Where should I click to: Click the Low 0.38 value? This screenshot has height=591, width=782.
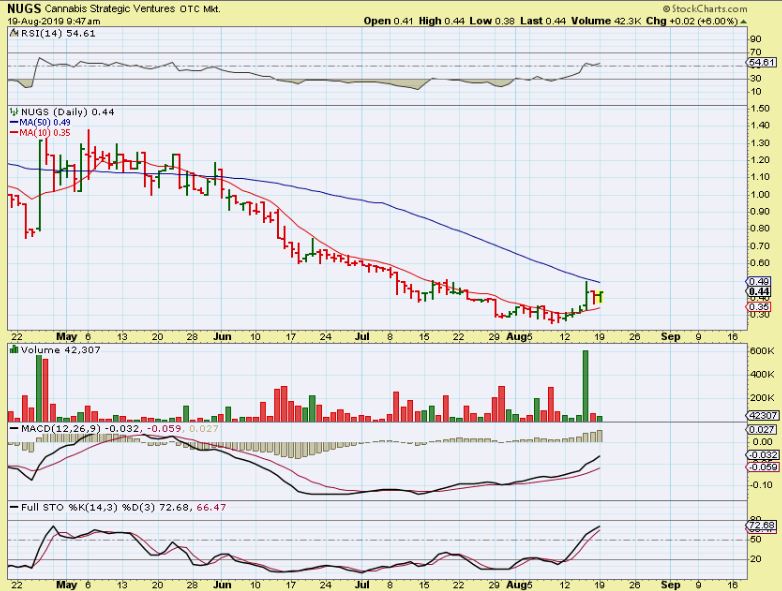[492, 21]
